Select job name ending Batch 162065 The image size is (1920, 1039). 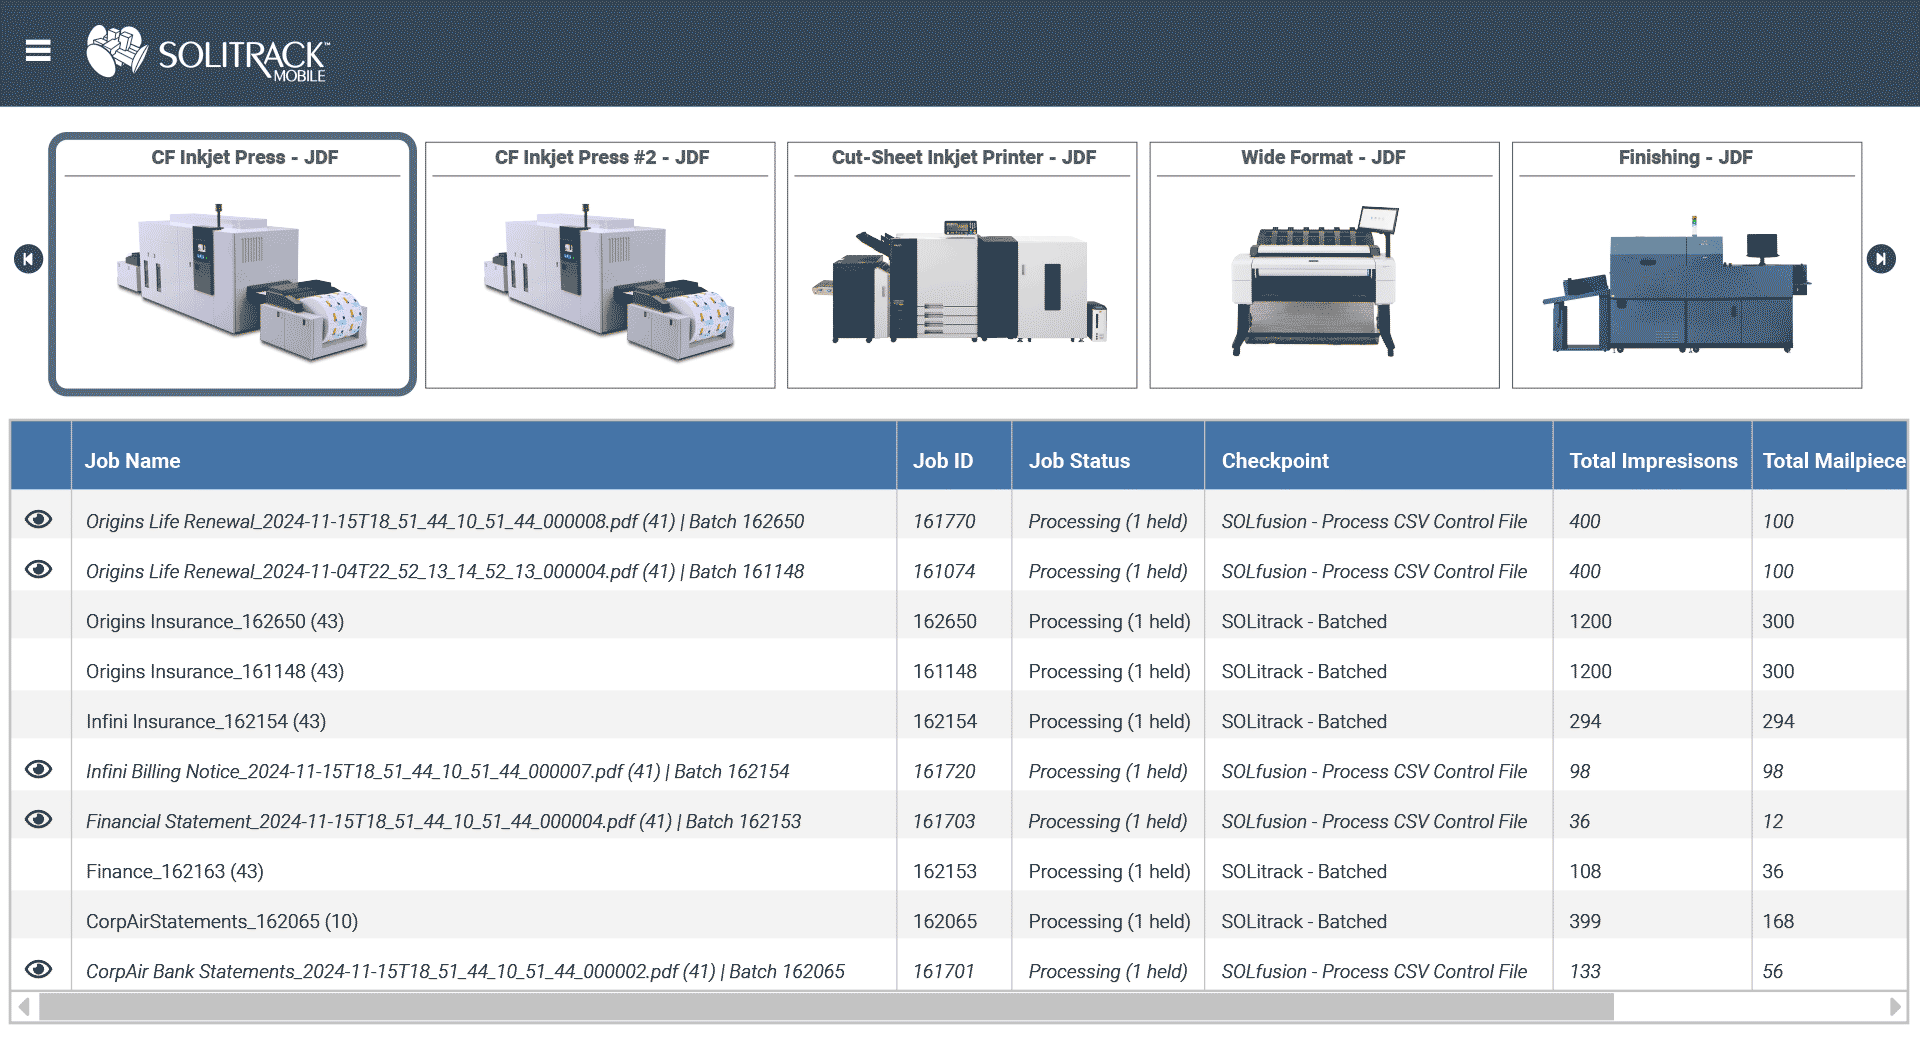pos(465,971)
